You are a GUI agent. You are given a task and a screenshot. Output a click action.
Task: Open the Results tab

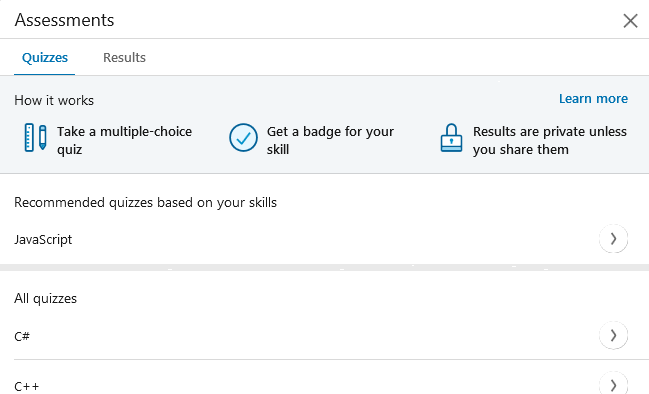coord(124,58)
